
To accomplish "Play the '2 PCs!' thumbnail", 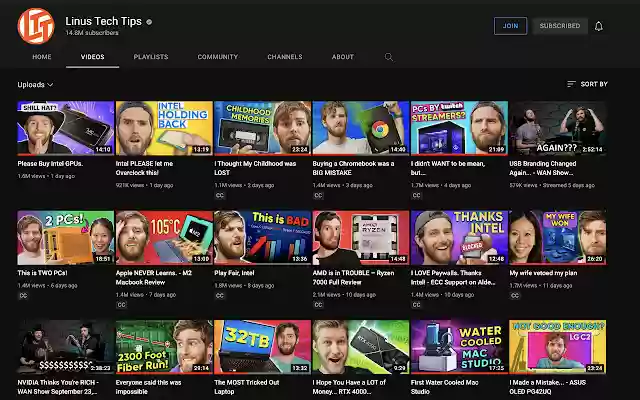I will pos(65,238).
